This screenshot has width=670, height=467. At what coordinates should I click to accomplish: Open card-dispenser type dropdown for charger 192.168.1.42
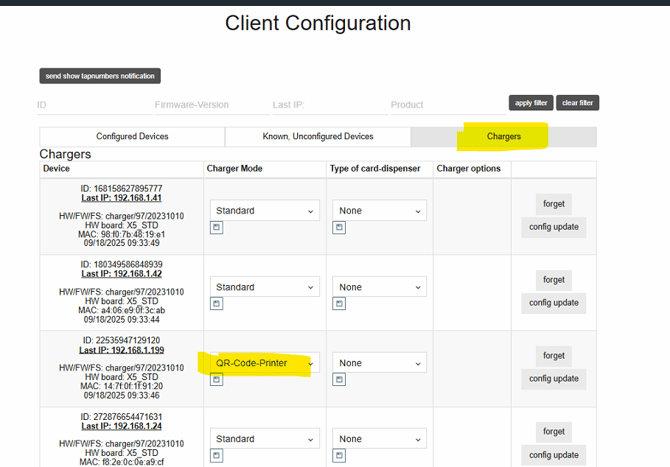click(x=379, y=287)
